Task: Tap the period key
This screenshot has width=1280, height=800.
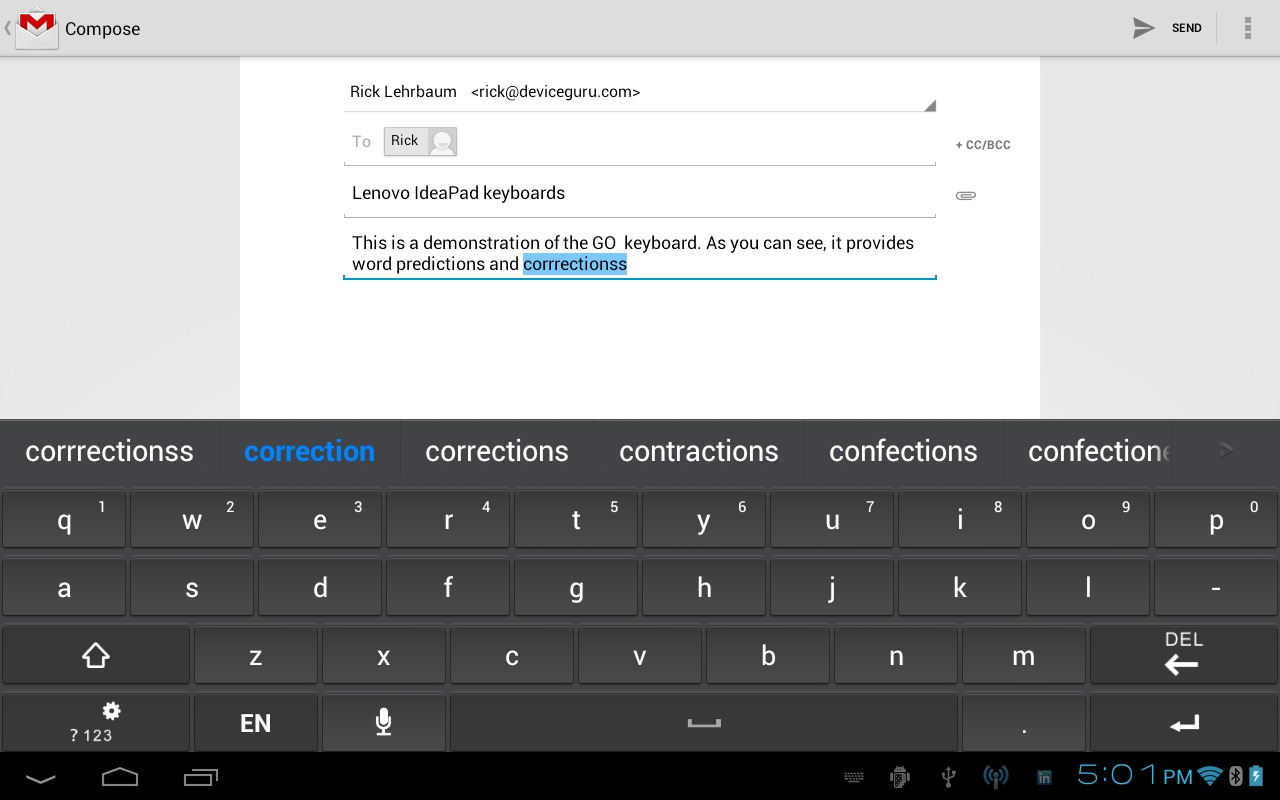Action: 1024,722
